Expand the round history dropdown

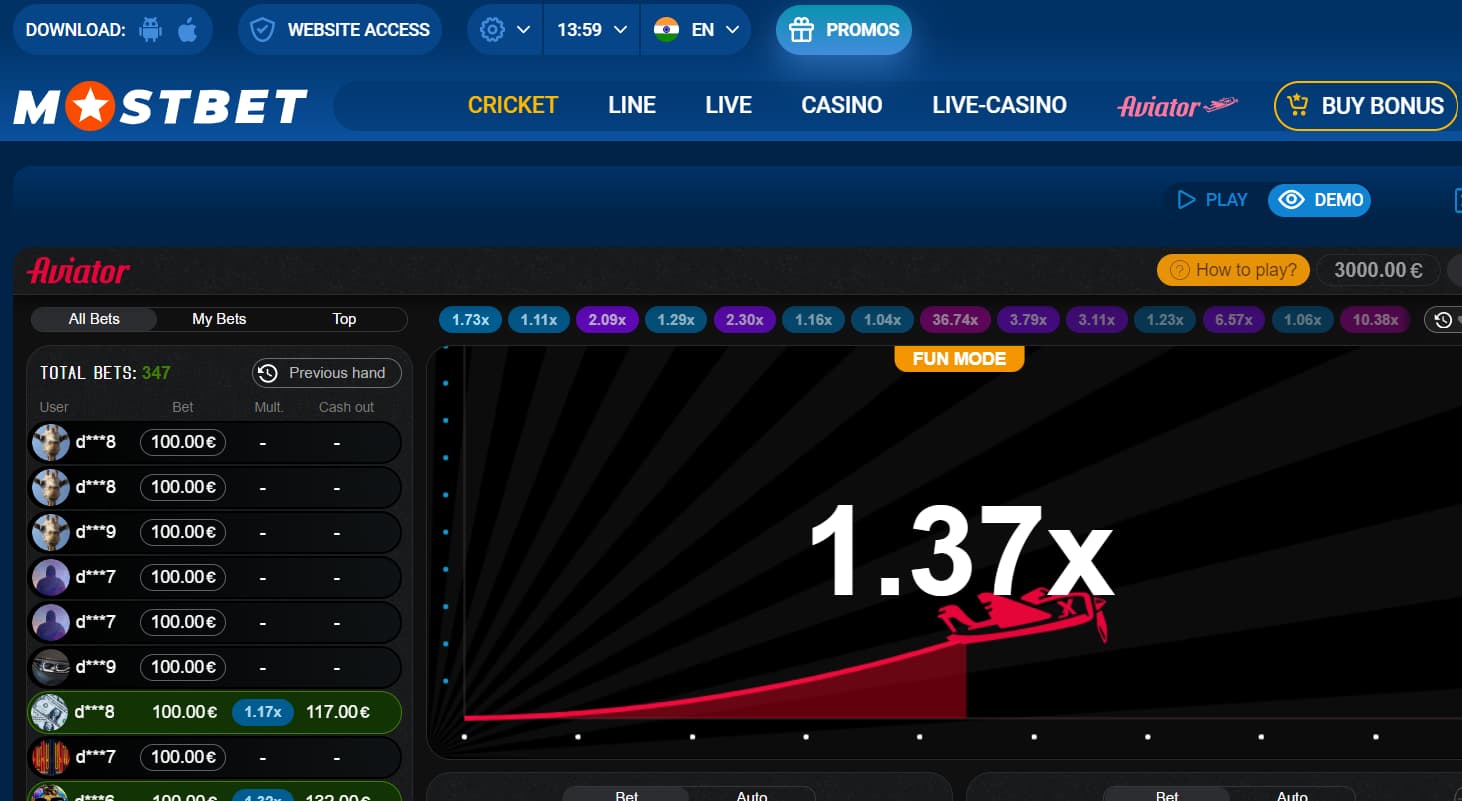click(x=1444, y=320)
